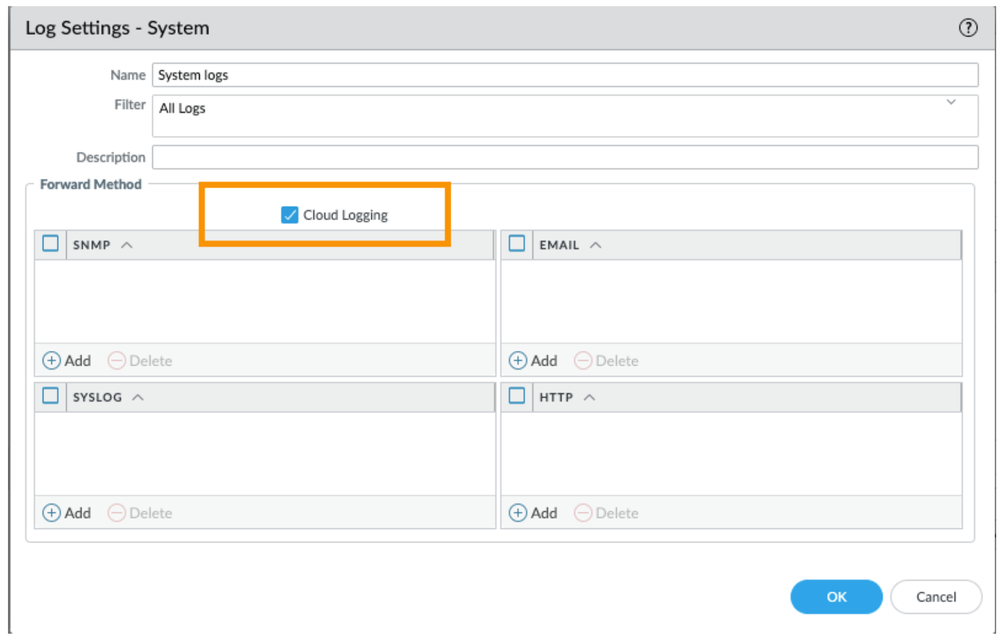Focus the Description input field
Viewport: 999px width, 635px height.
(565, 157)
